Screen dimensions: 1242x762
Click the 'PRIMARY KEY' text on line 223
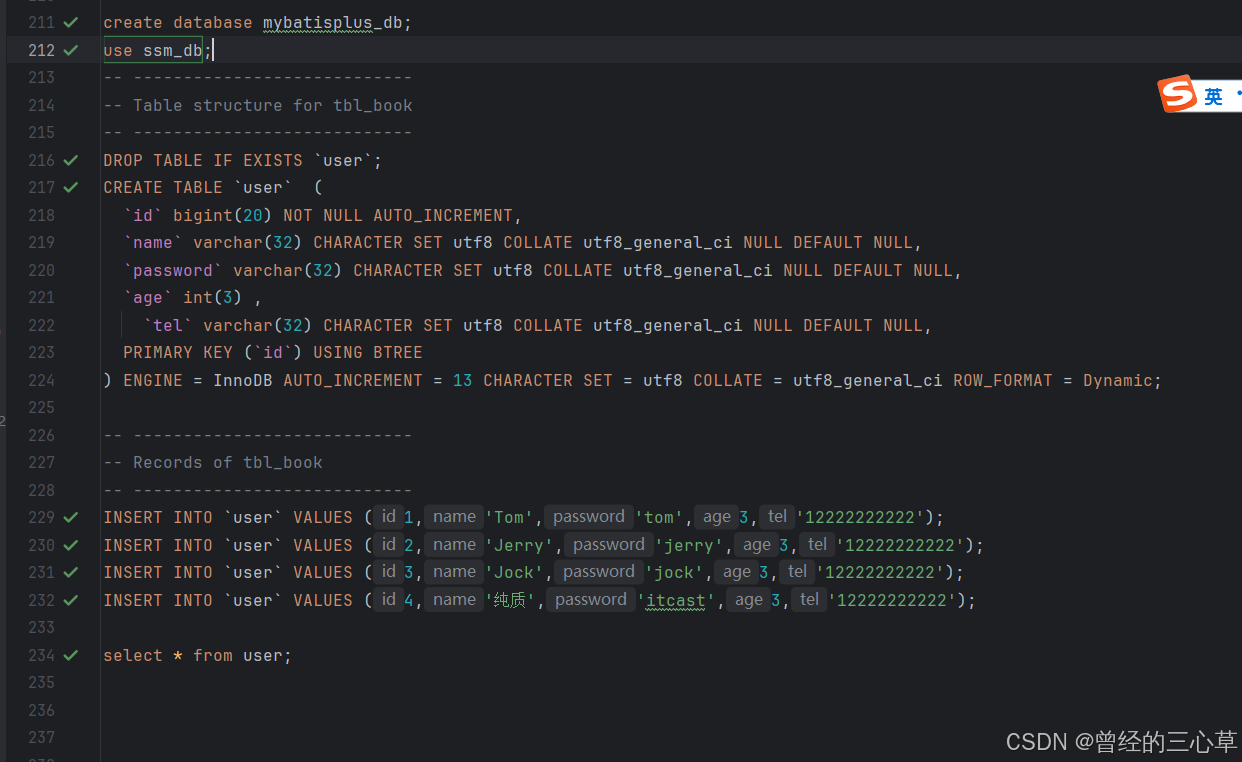178,352
